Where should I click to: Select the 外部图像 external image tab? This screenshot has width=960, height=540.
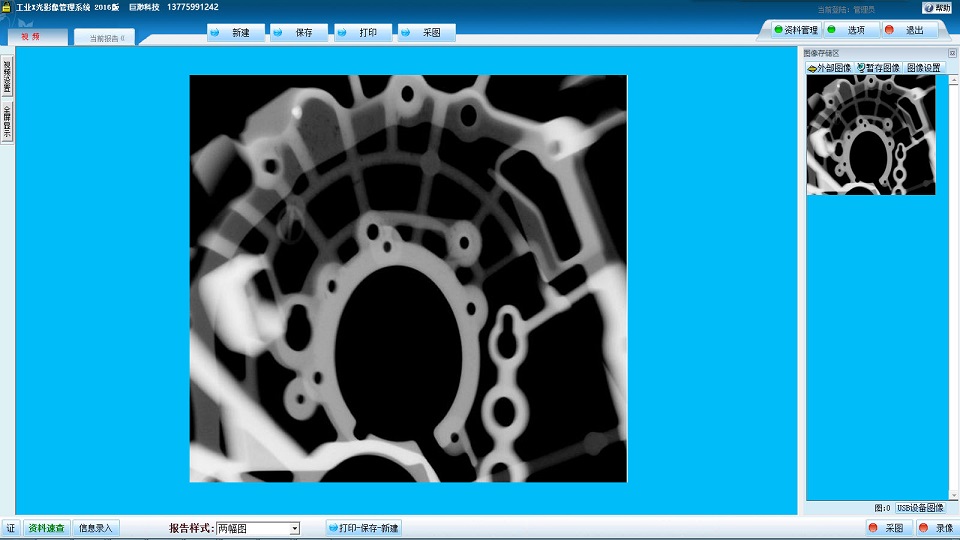click(829, 68)
